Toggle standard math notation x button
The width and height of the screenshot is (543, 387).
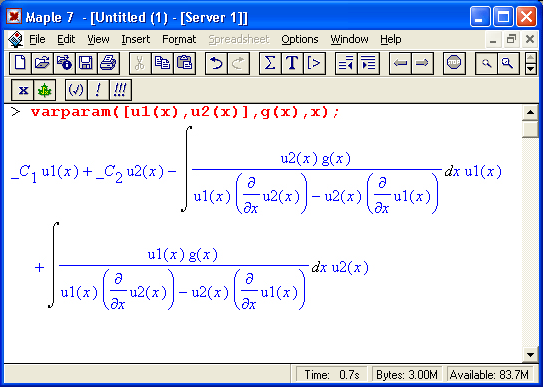pos(23,90)
